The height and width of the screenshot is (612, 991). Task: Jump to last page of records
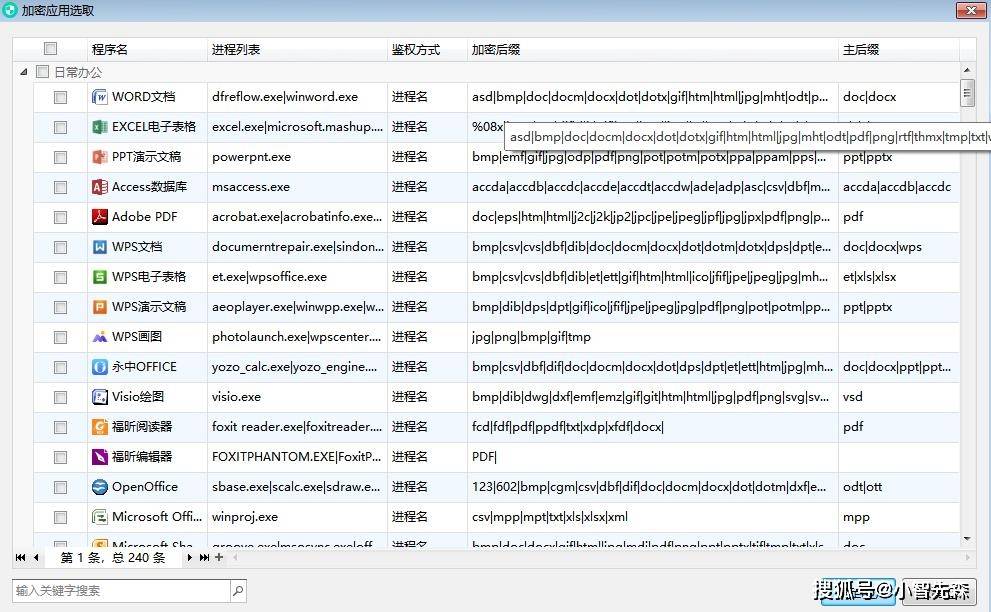204,558
